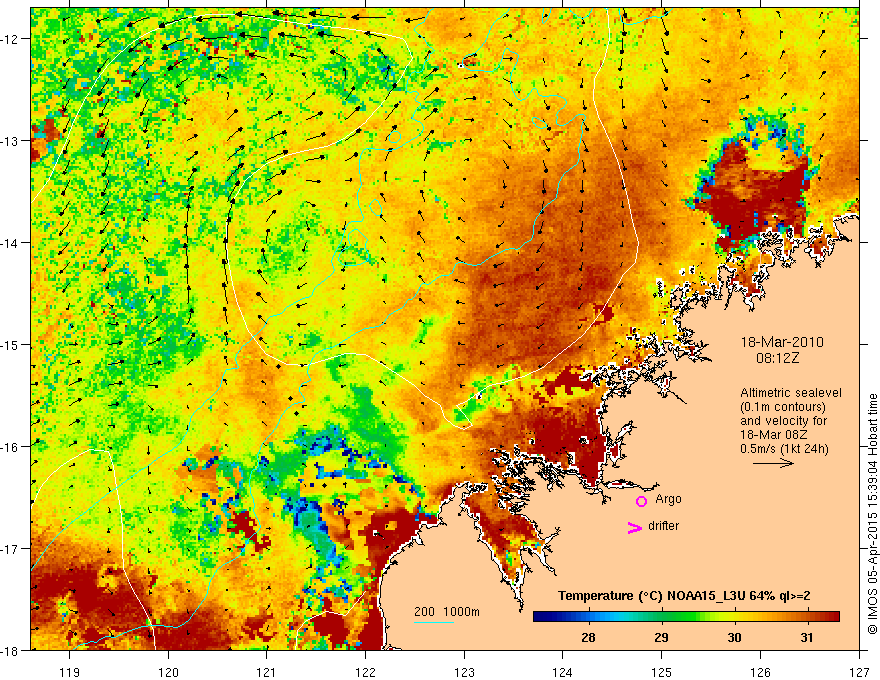
Task: Click latitude axis label -17
Action: pyautogui.click(x=11, y=548)
